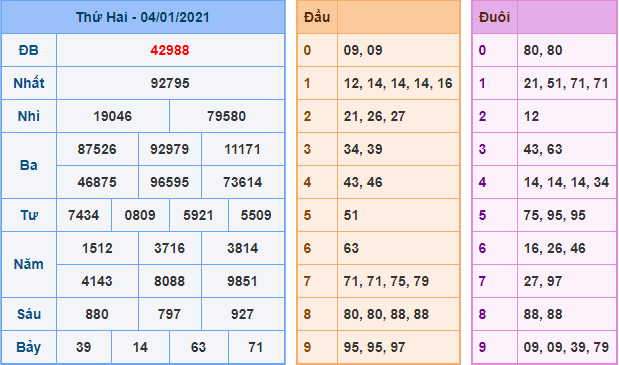Screen dimensions: 619x365
Task: Click Đầu row 0 values 09, 09
Action: (363, 51)
